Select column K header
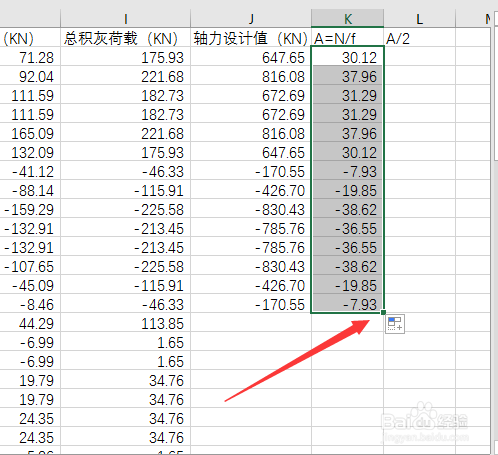 (x=347, y=18)
